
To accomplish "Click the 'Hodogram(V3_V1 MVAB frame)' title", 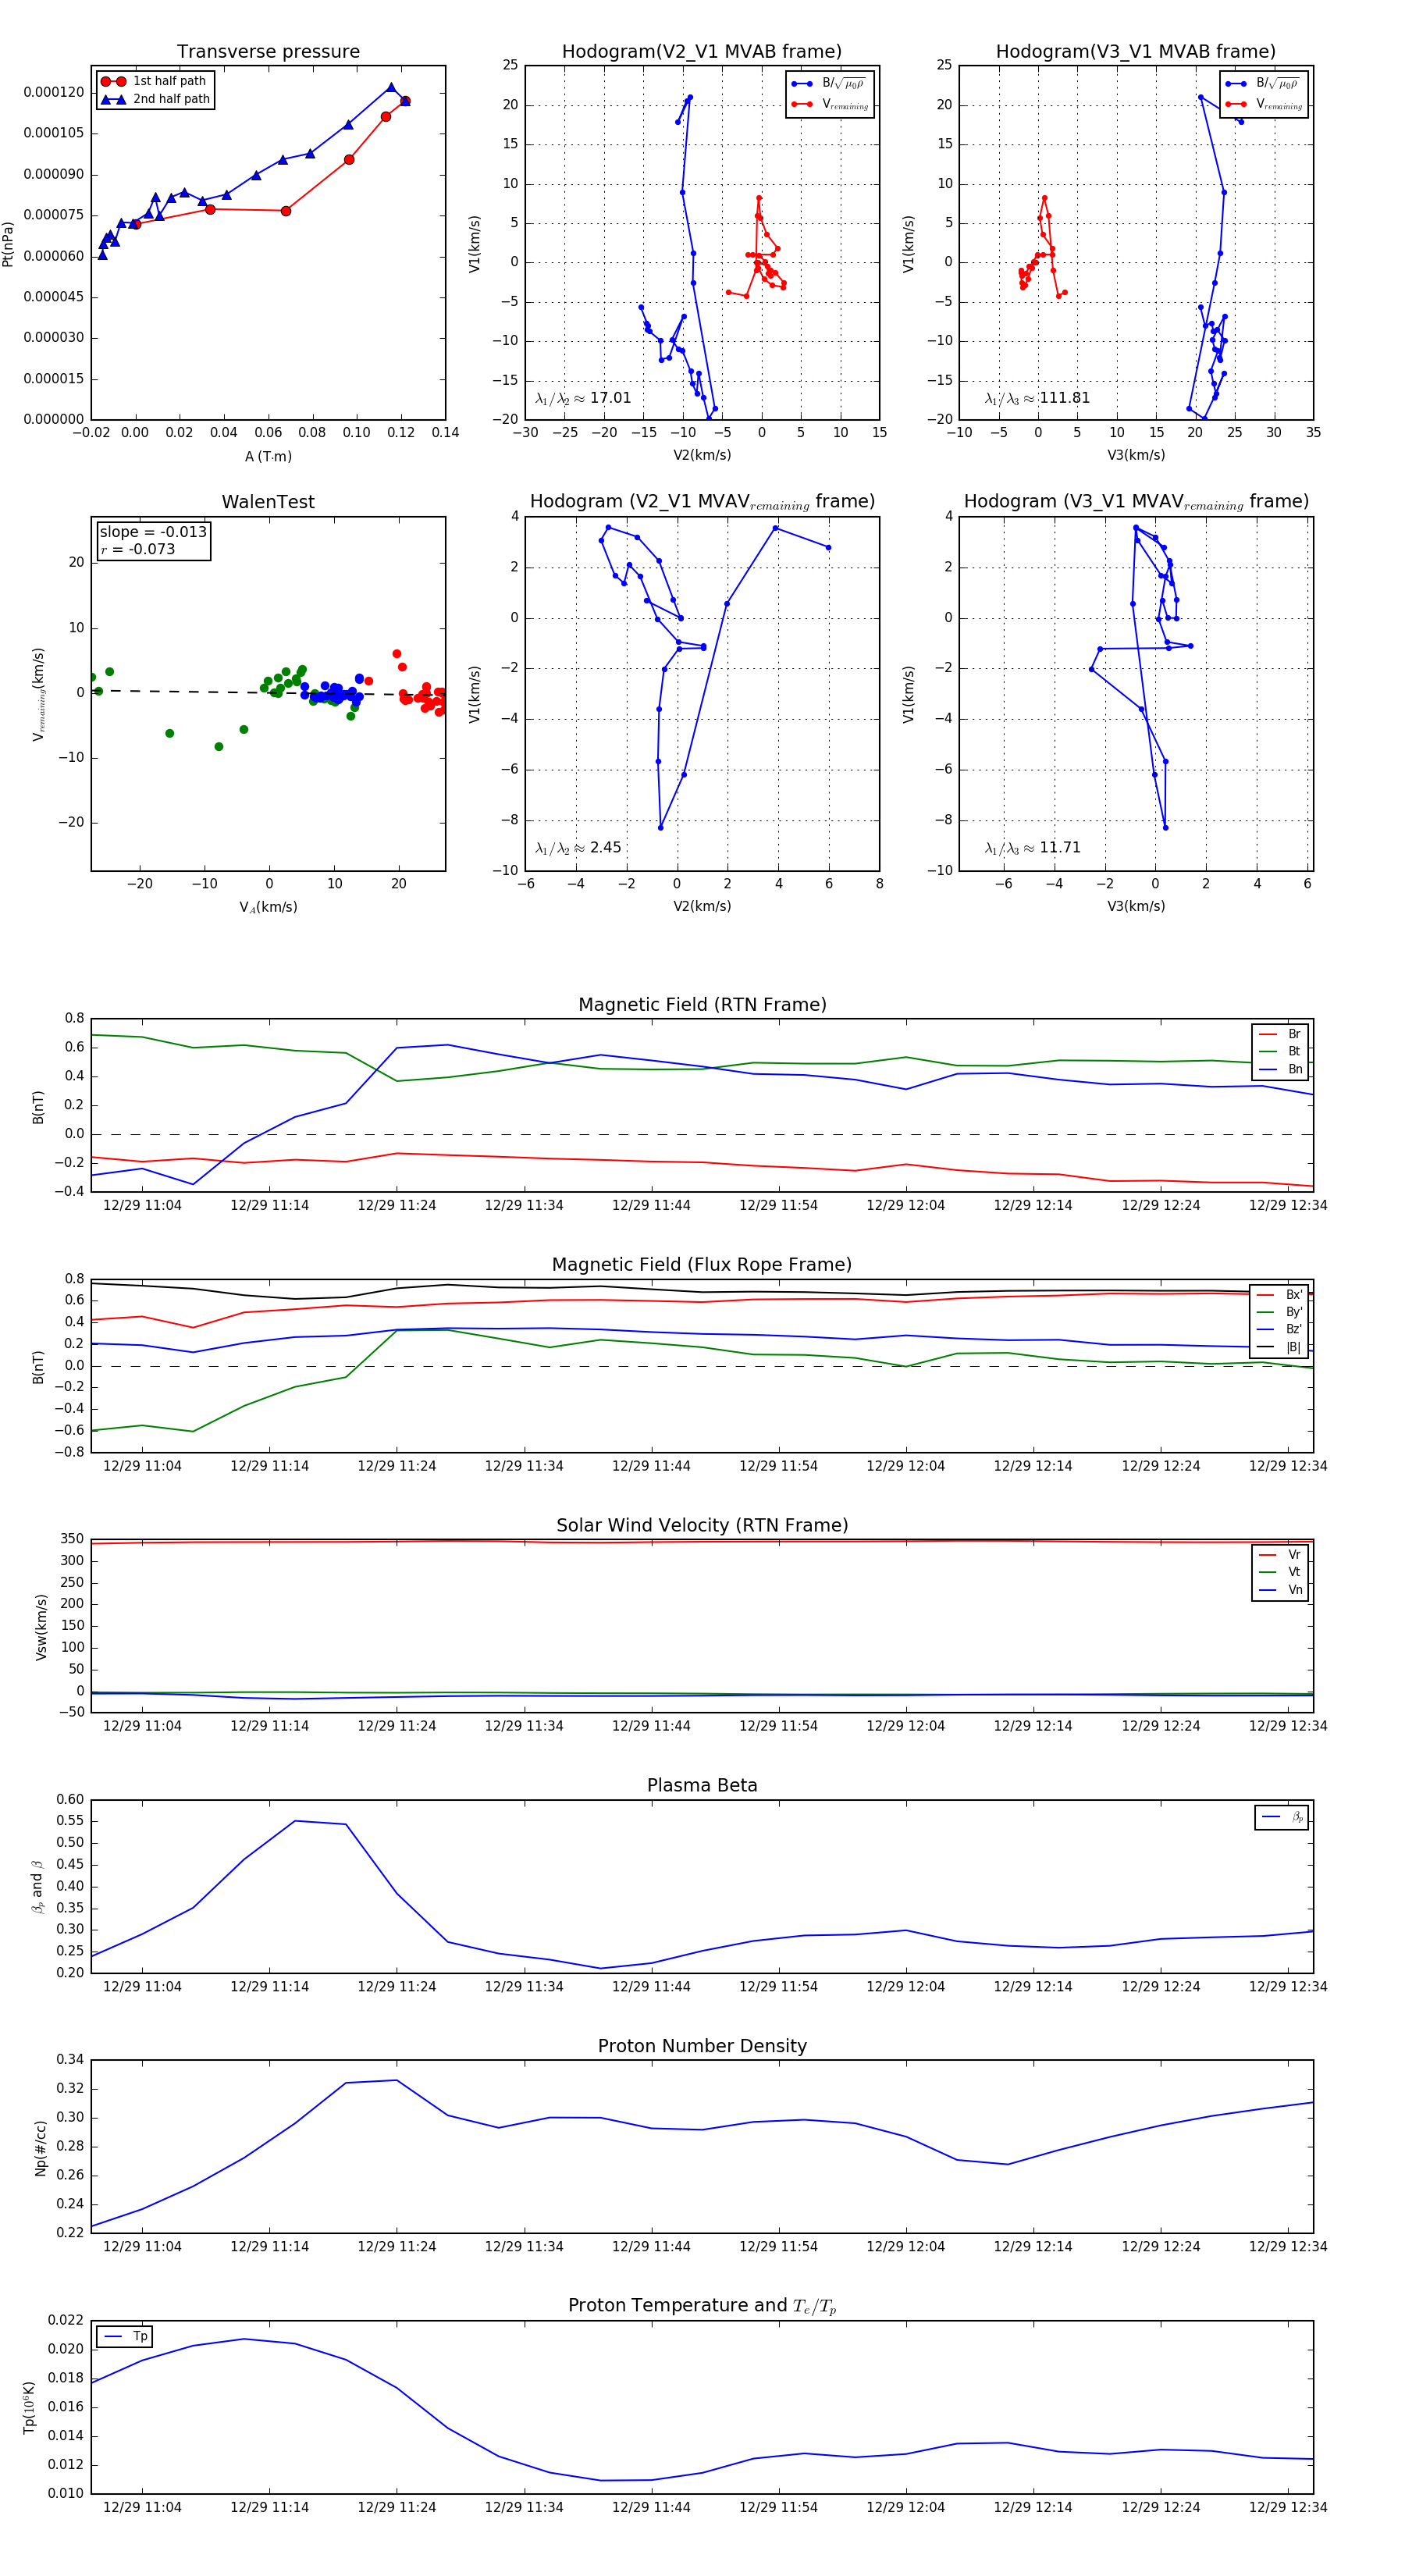I will [1135, 51].
